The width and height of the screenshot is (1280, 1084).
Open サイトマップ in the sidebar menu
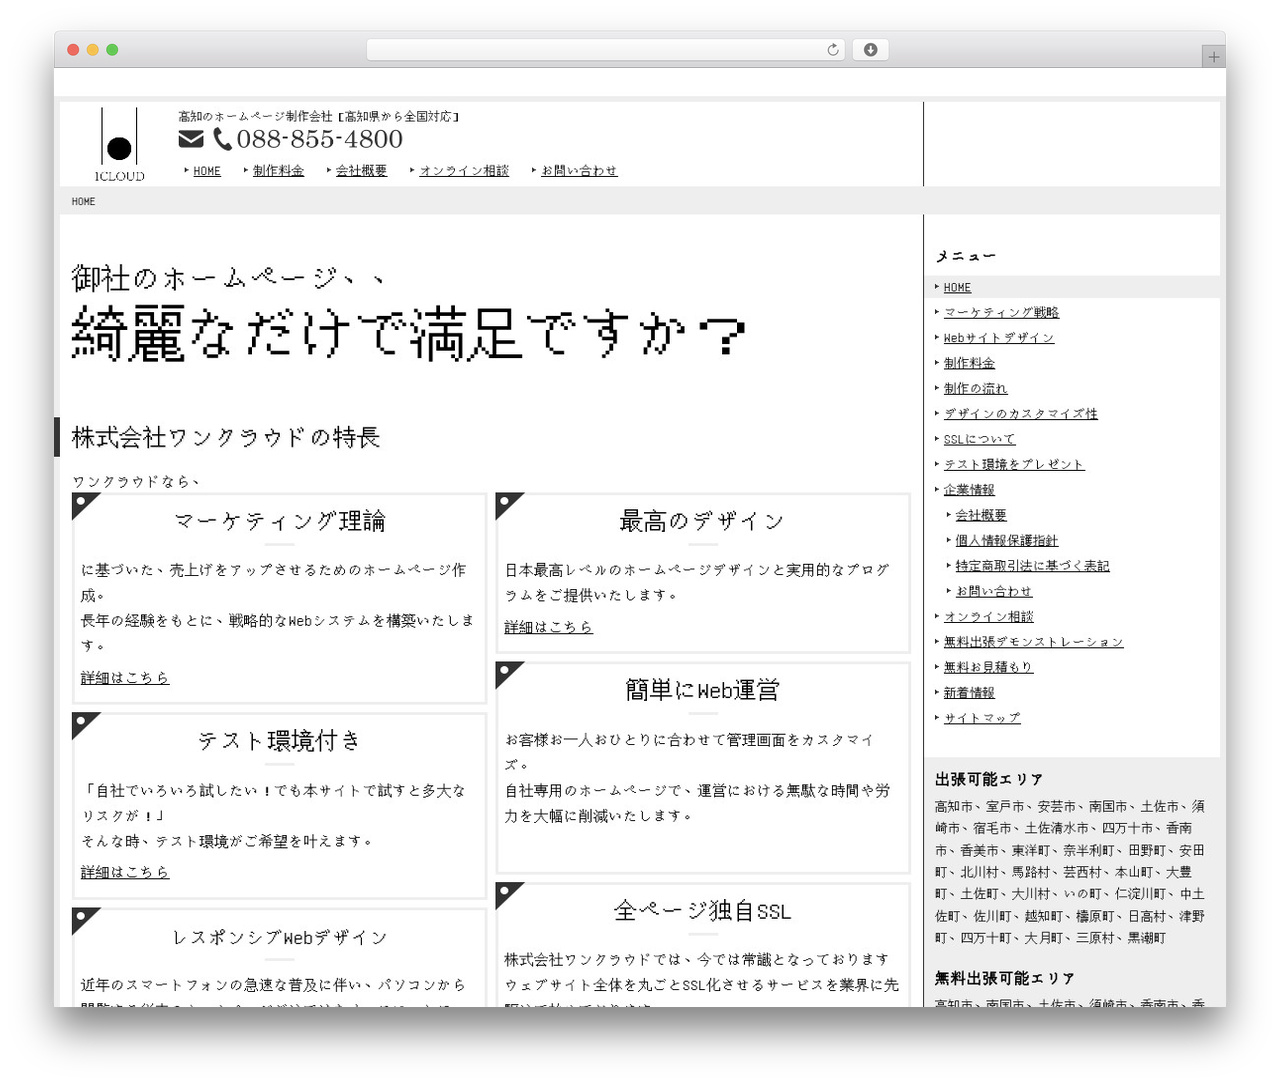point(982,718)
